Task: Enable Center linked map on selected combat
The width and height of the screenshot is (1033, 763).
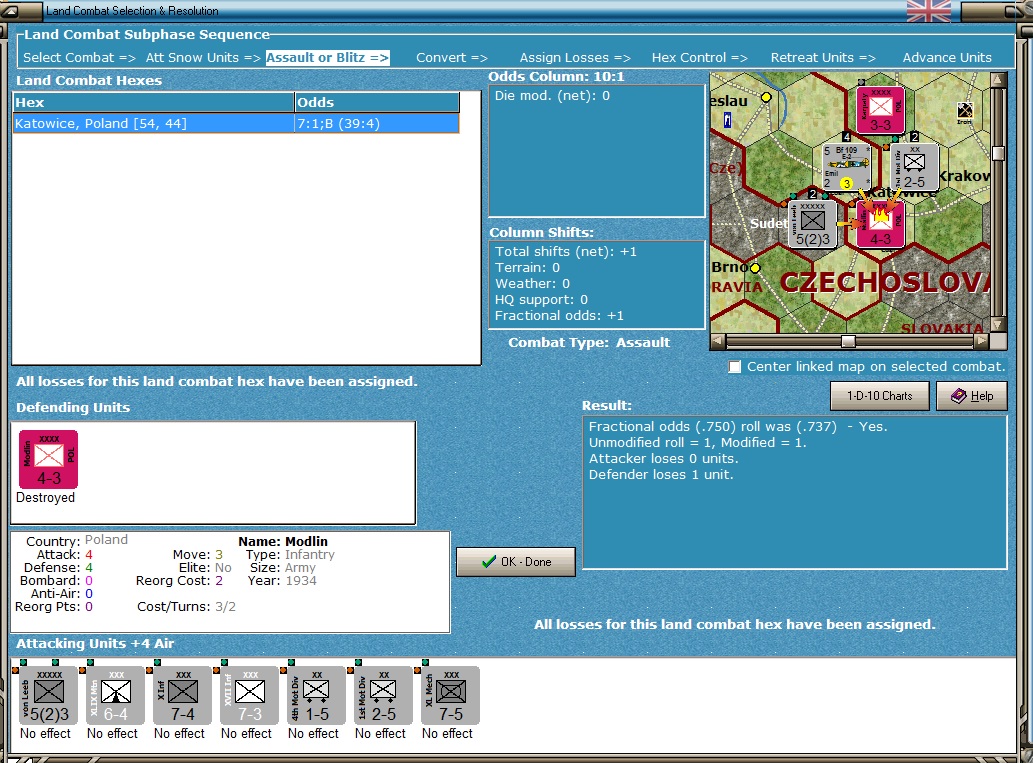Action: 735,367
